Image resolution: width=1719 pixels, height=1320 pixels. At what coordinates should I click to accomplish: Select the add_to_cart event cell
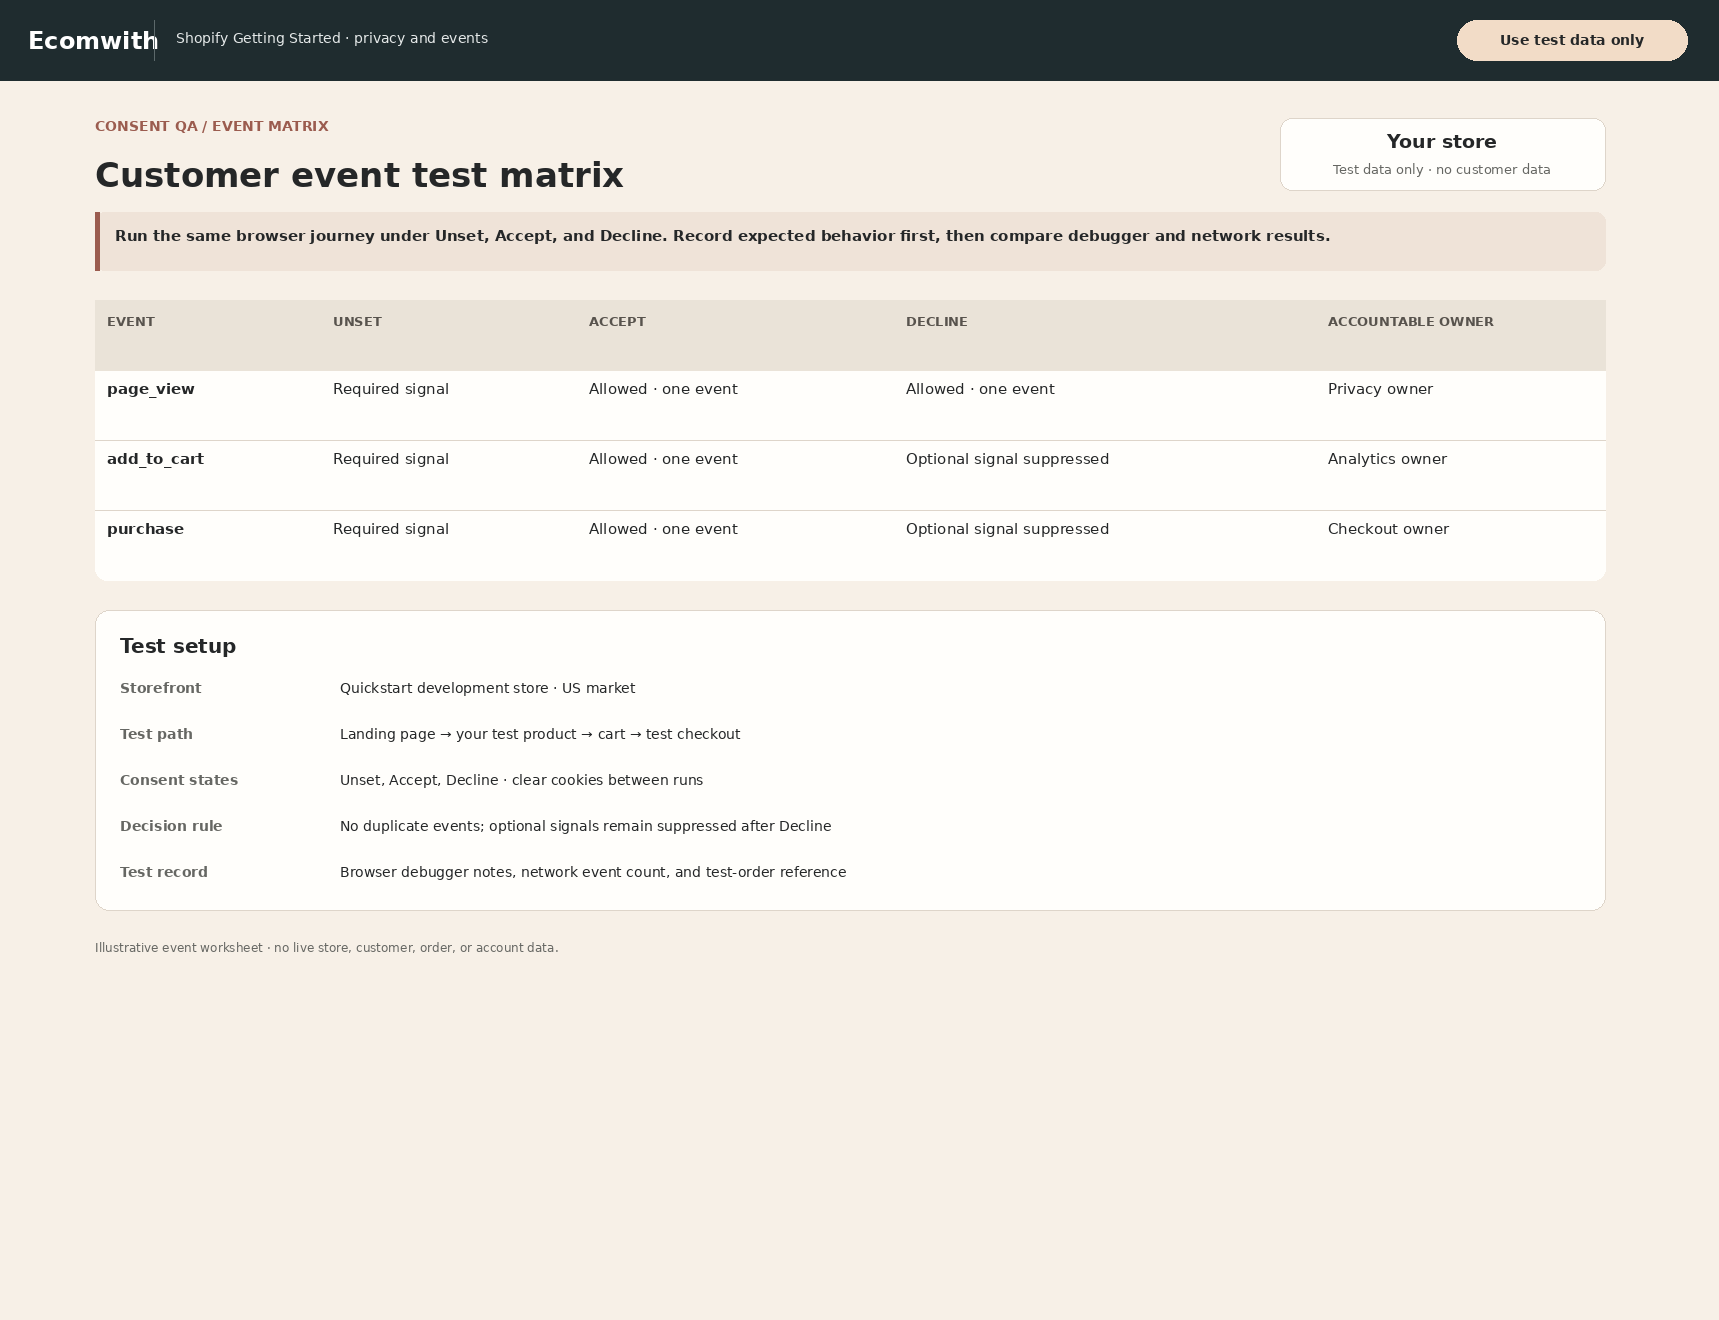pos(155,459)
